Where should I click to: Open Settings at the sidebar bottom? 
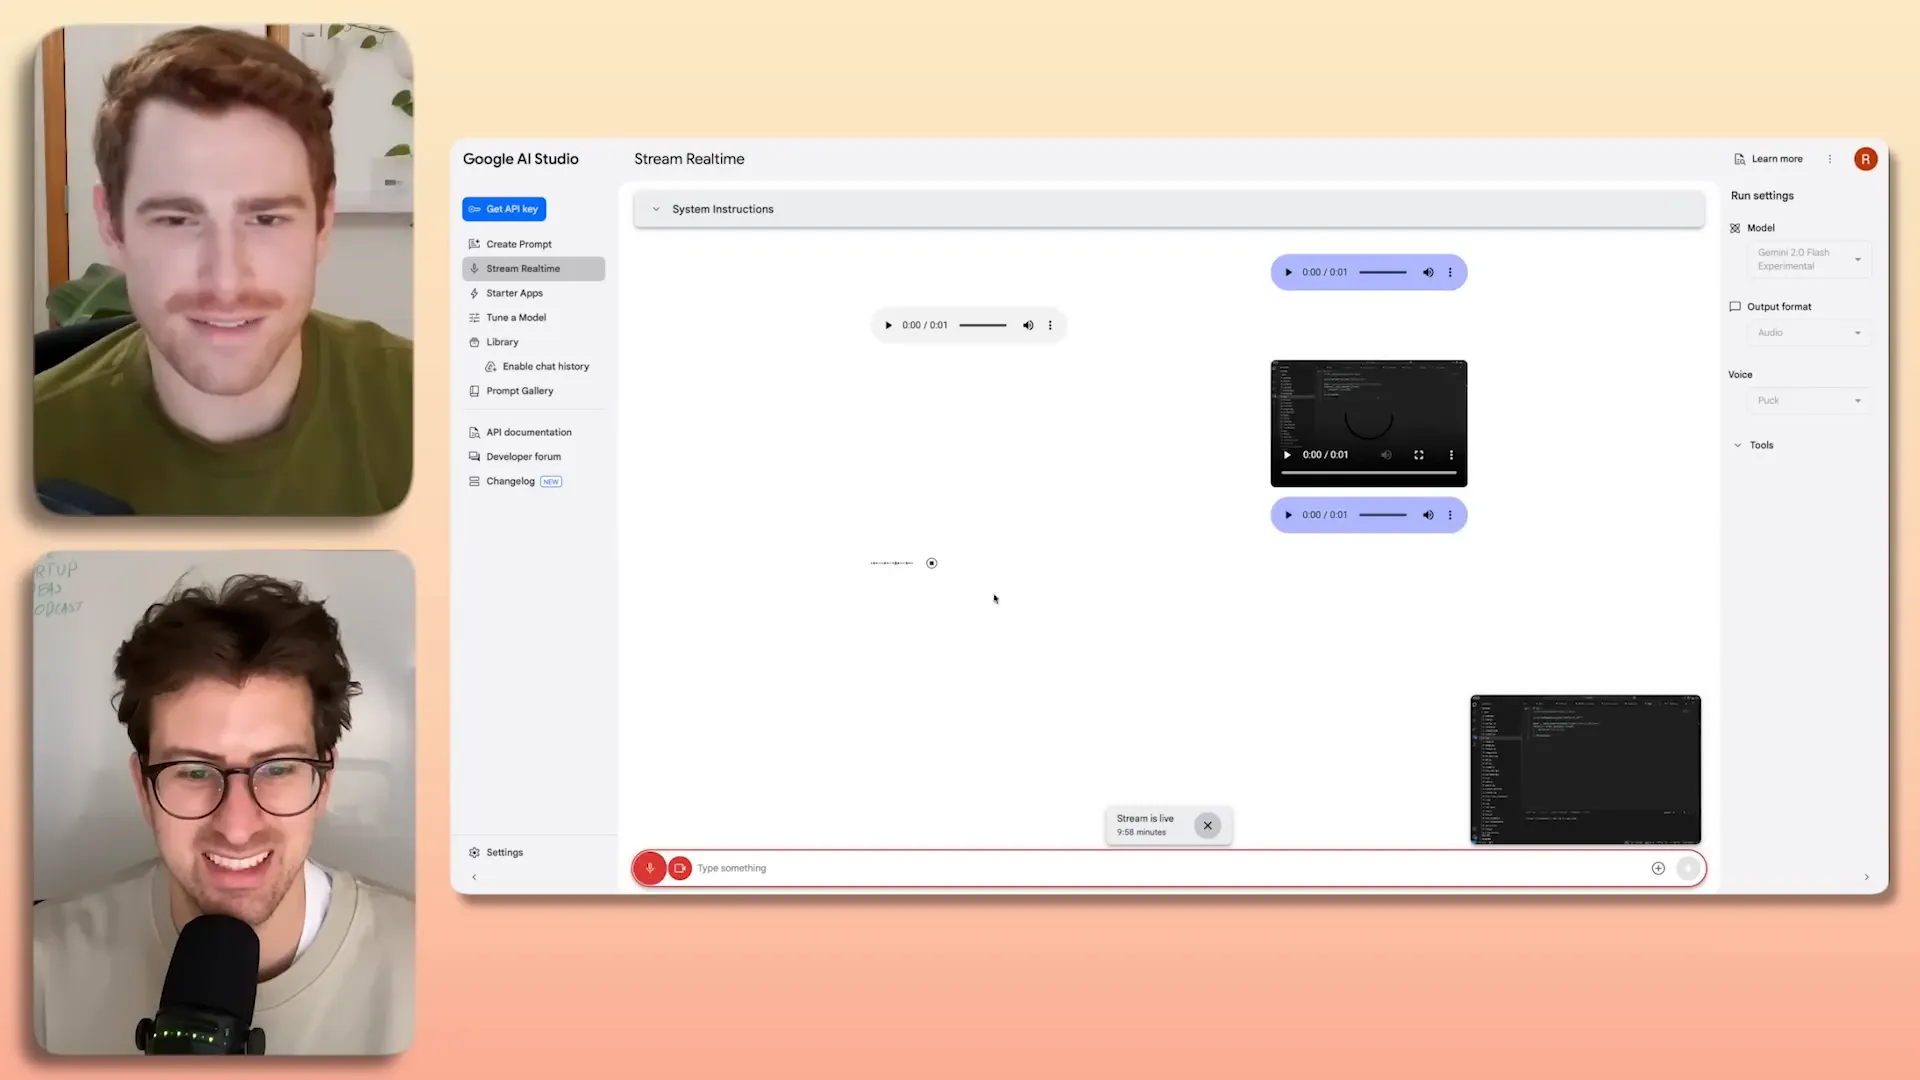pos(504,853)
